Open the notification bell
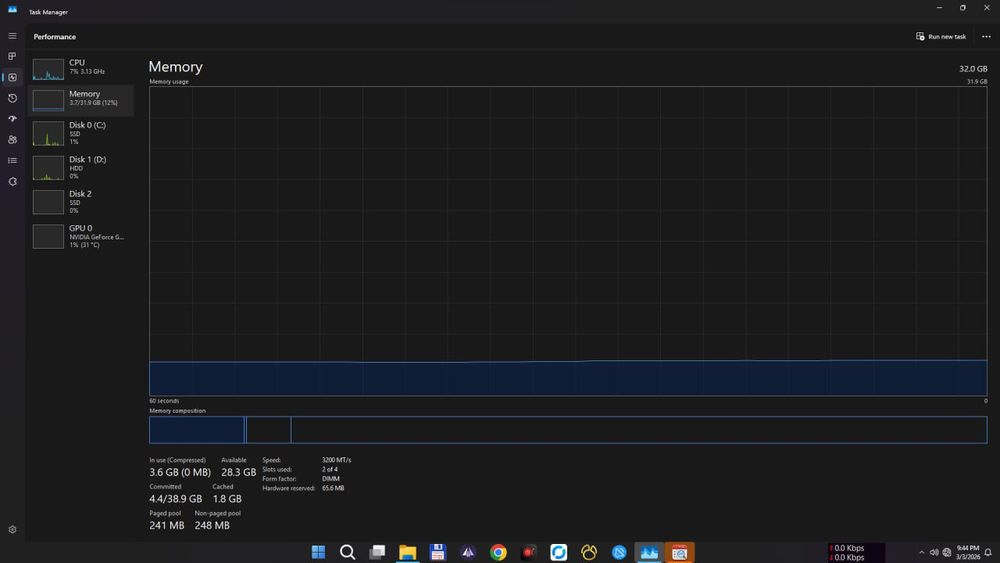 pos(988,552)
